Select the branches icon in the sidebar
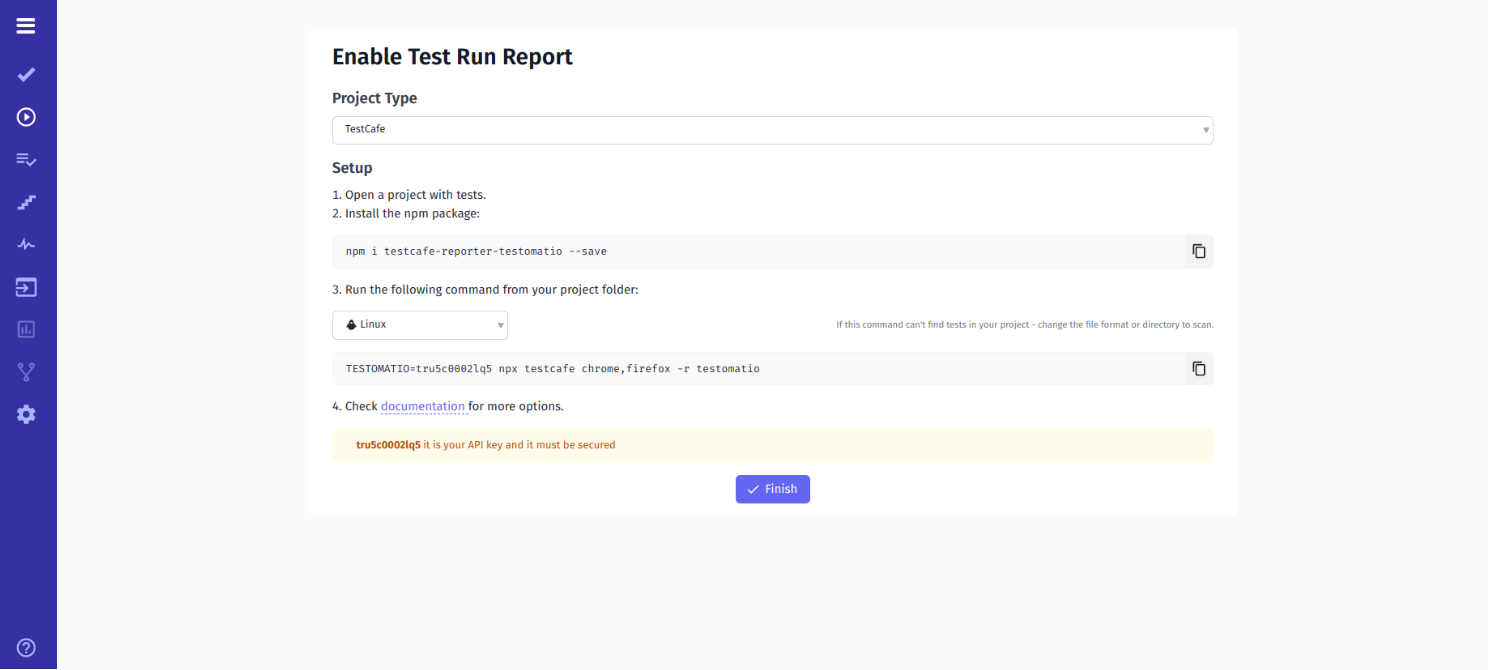Image resolution: width=1488 pixels, height=670 pixels. [26, 371]
